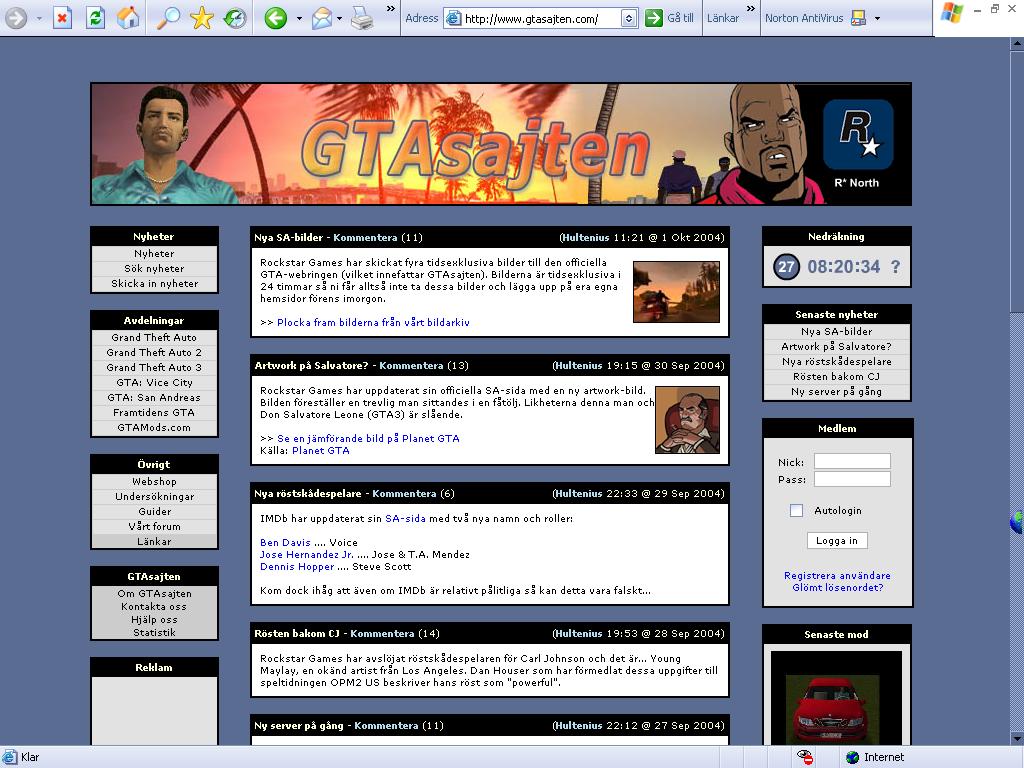Open the Vårt forum menu item

(x=154, y=526)
